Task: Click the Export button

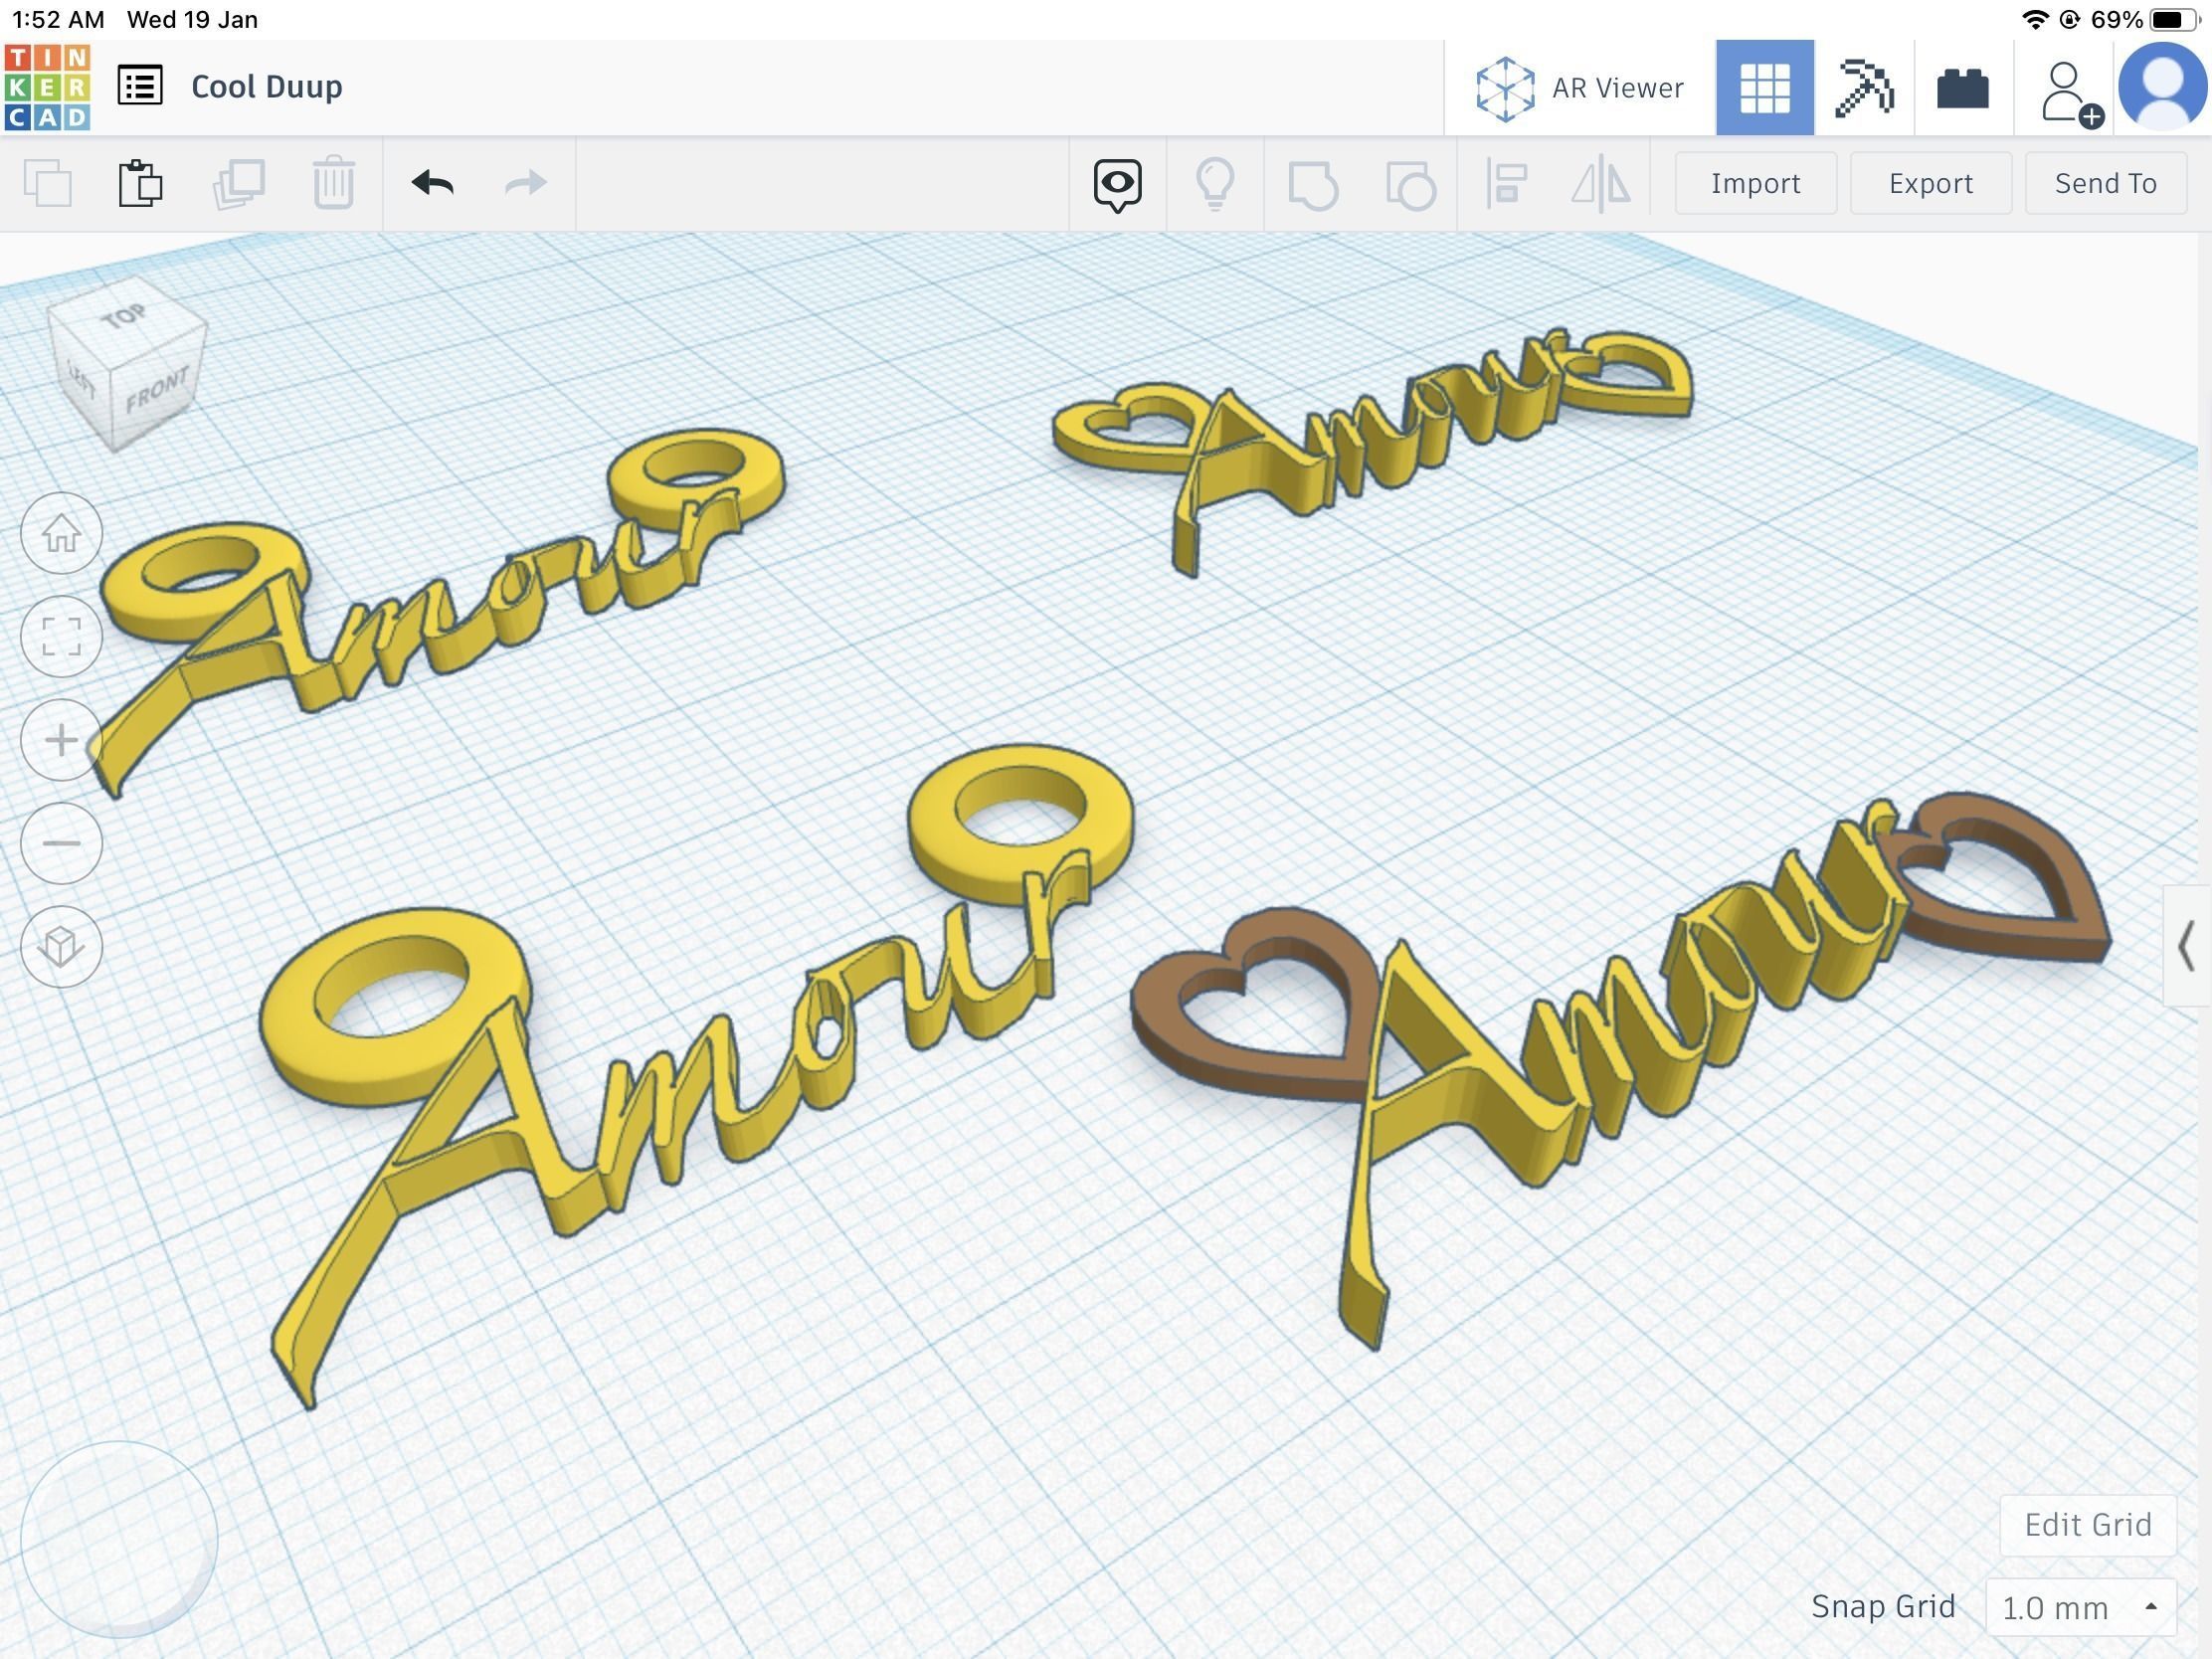Action: click(1930, 183)
